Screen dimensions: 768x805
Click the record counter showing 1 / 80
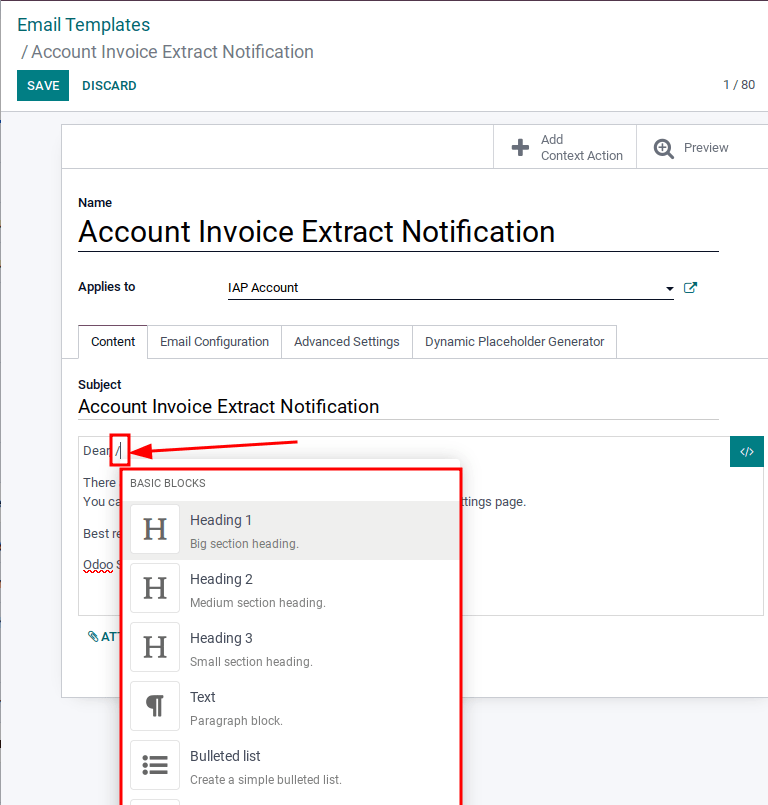(740, 85)
